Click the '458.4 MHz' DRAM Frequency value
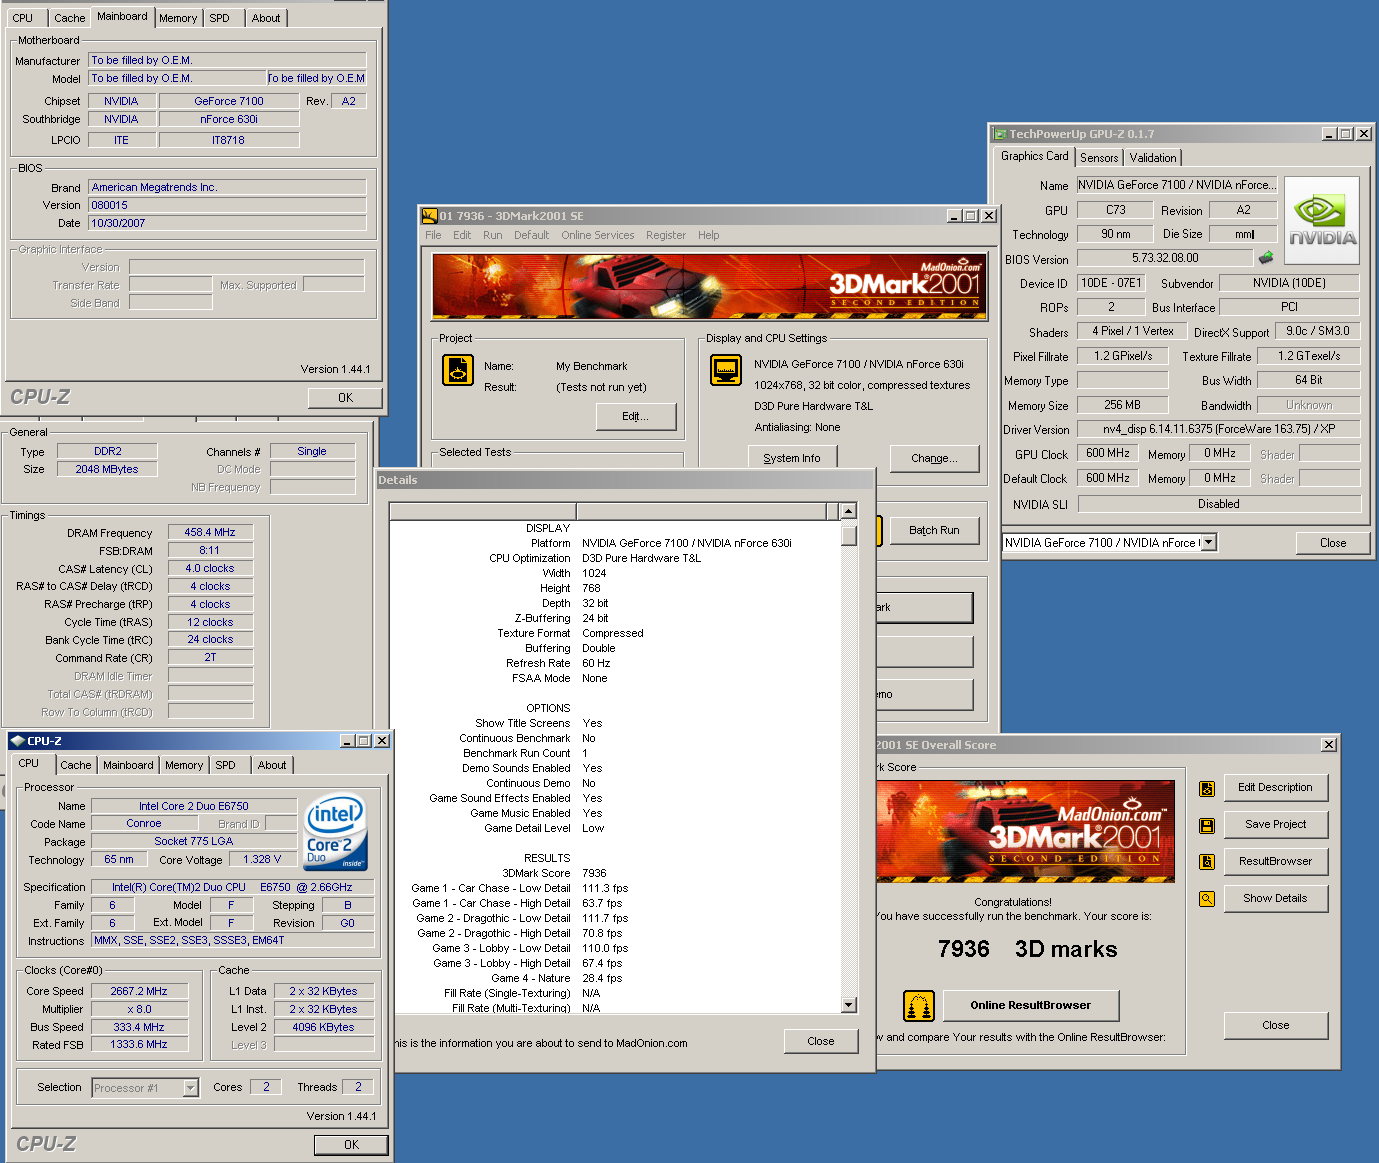This screenshot has height=1163, width=1379. click(210, 532)
